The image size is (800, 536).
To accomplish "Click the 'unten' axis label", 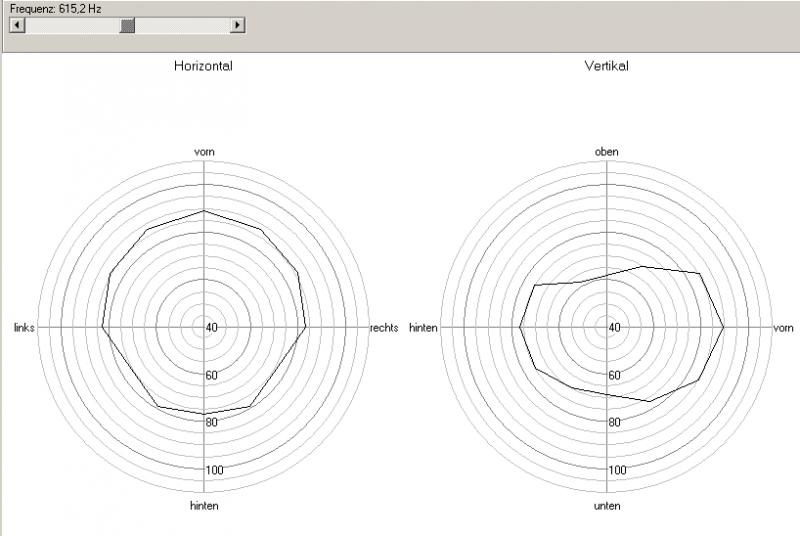I will point(606,506).
